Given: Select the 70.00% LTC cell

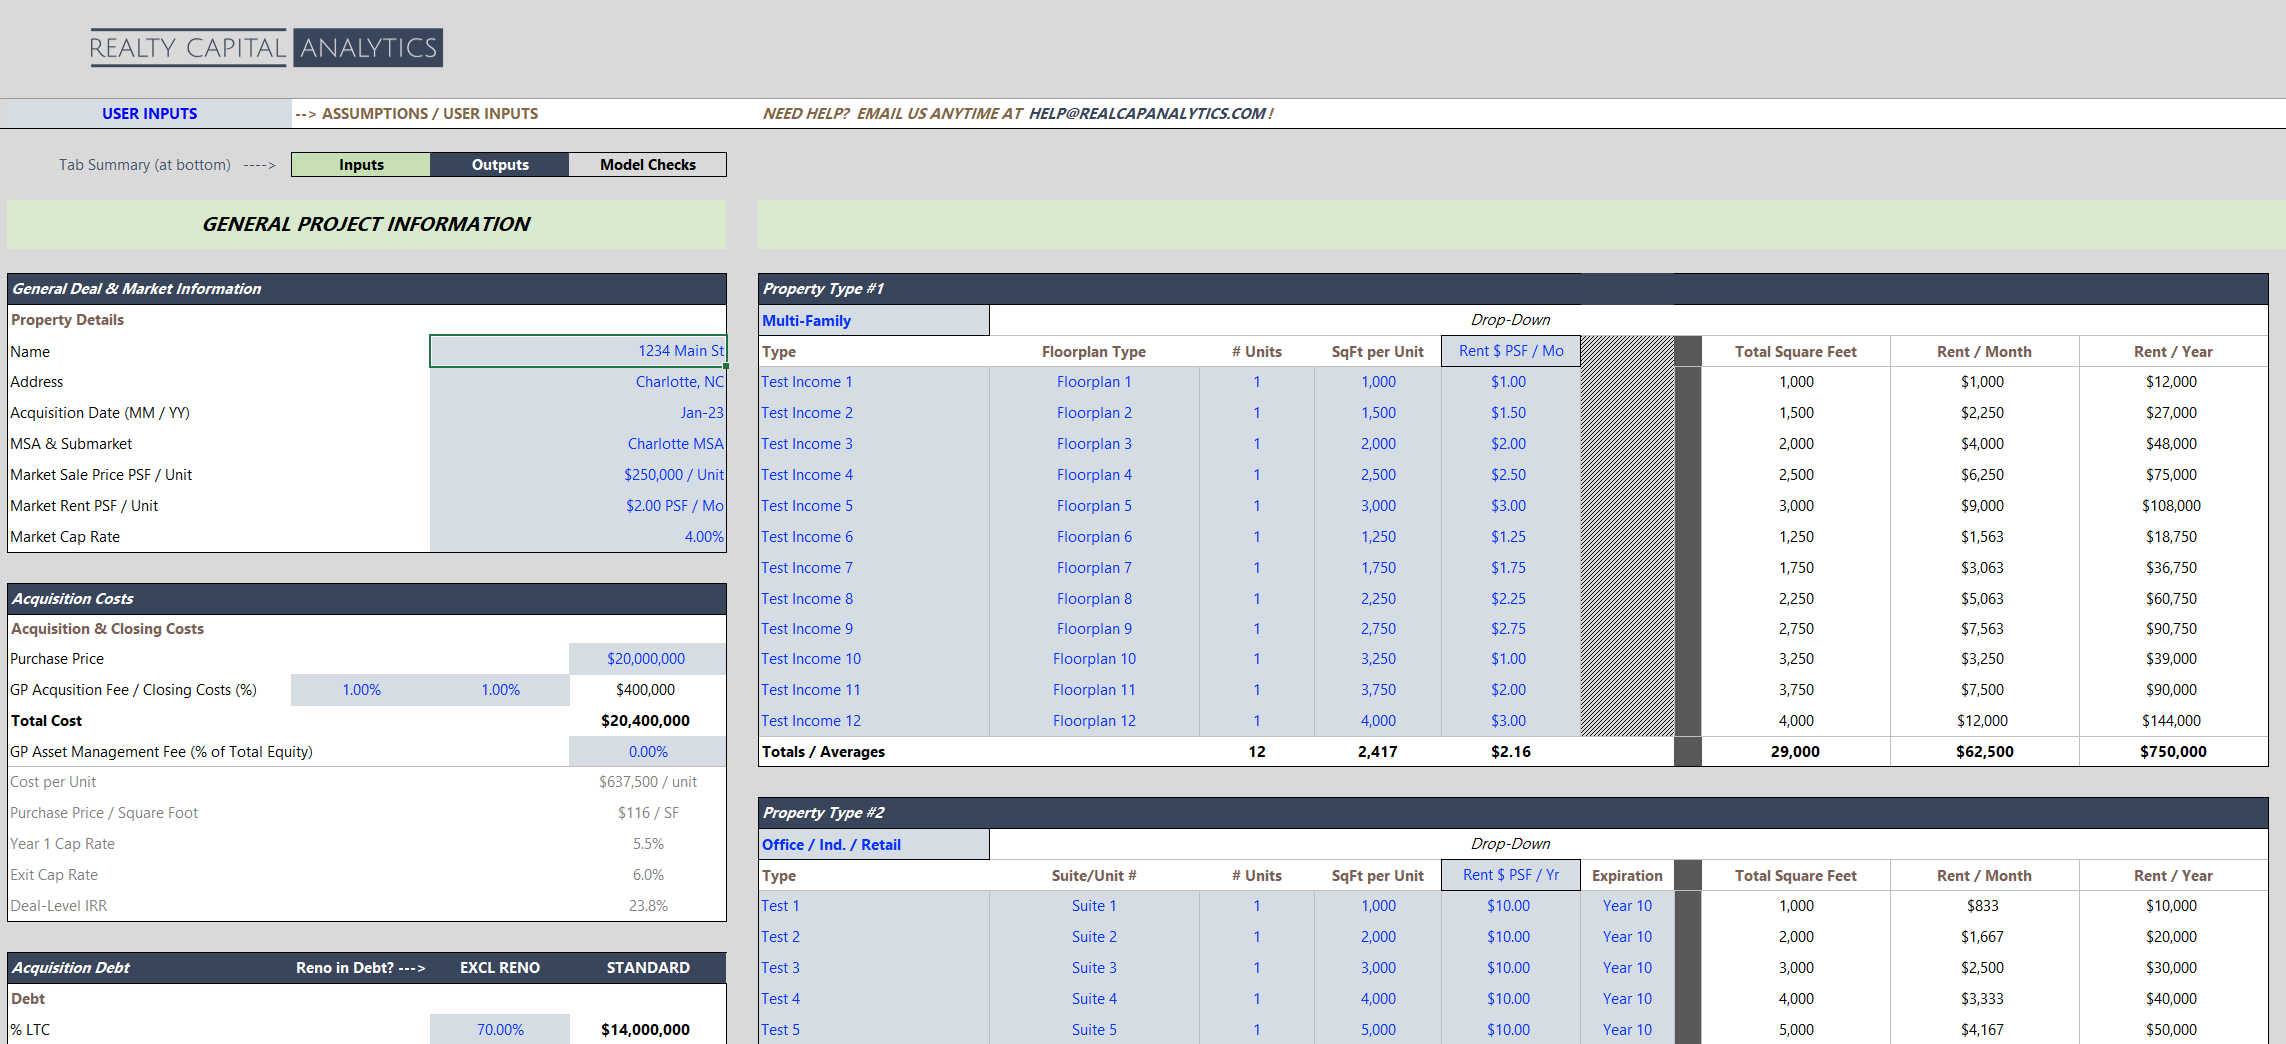Looking at the screenshot, I should point(499,1028).
